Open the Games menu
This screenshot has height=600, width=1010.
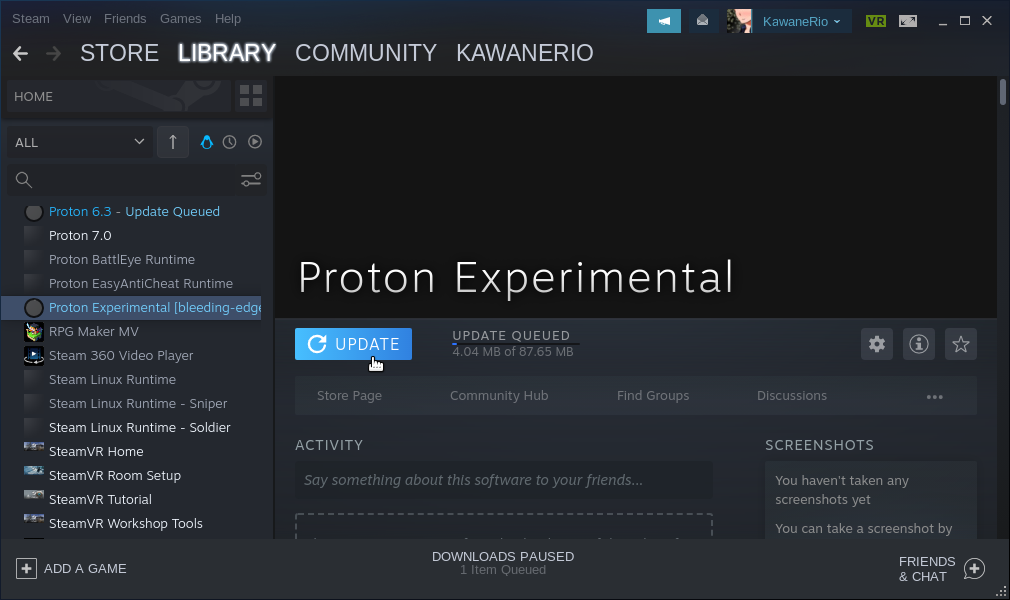[180, 19]
